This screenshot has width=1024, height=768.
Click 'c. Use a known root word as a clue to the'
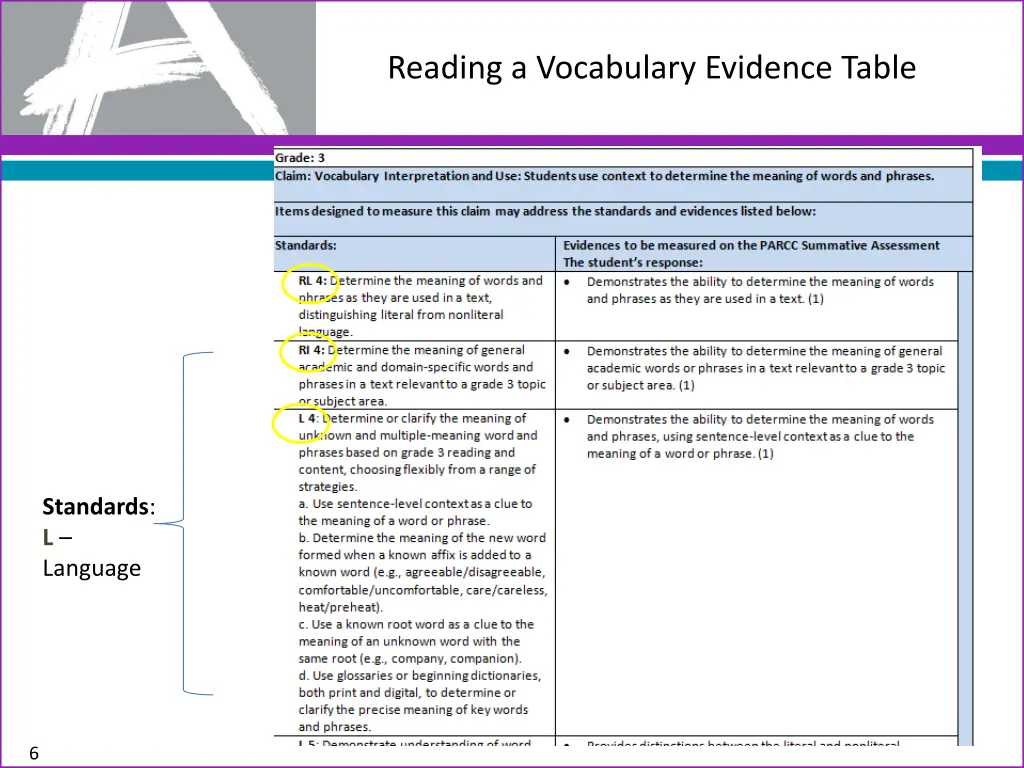click(416, 624)
